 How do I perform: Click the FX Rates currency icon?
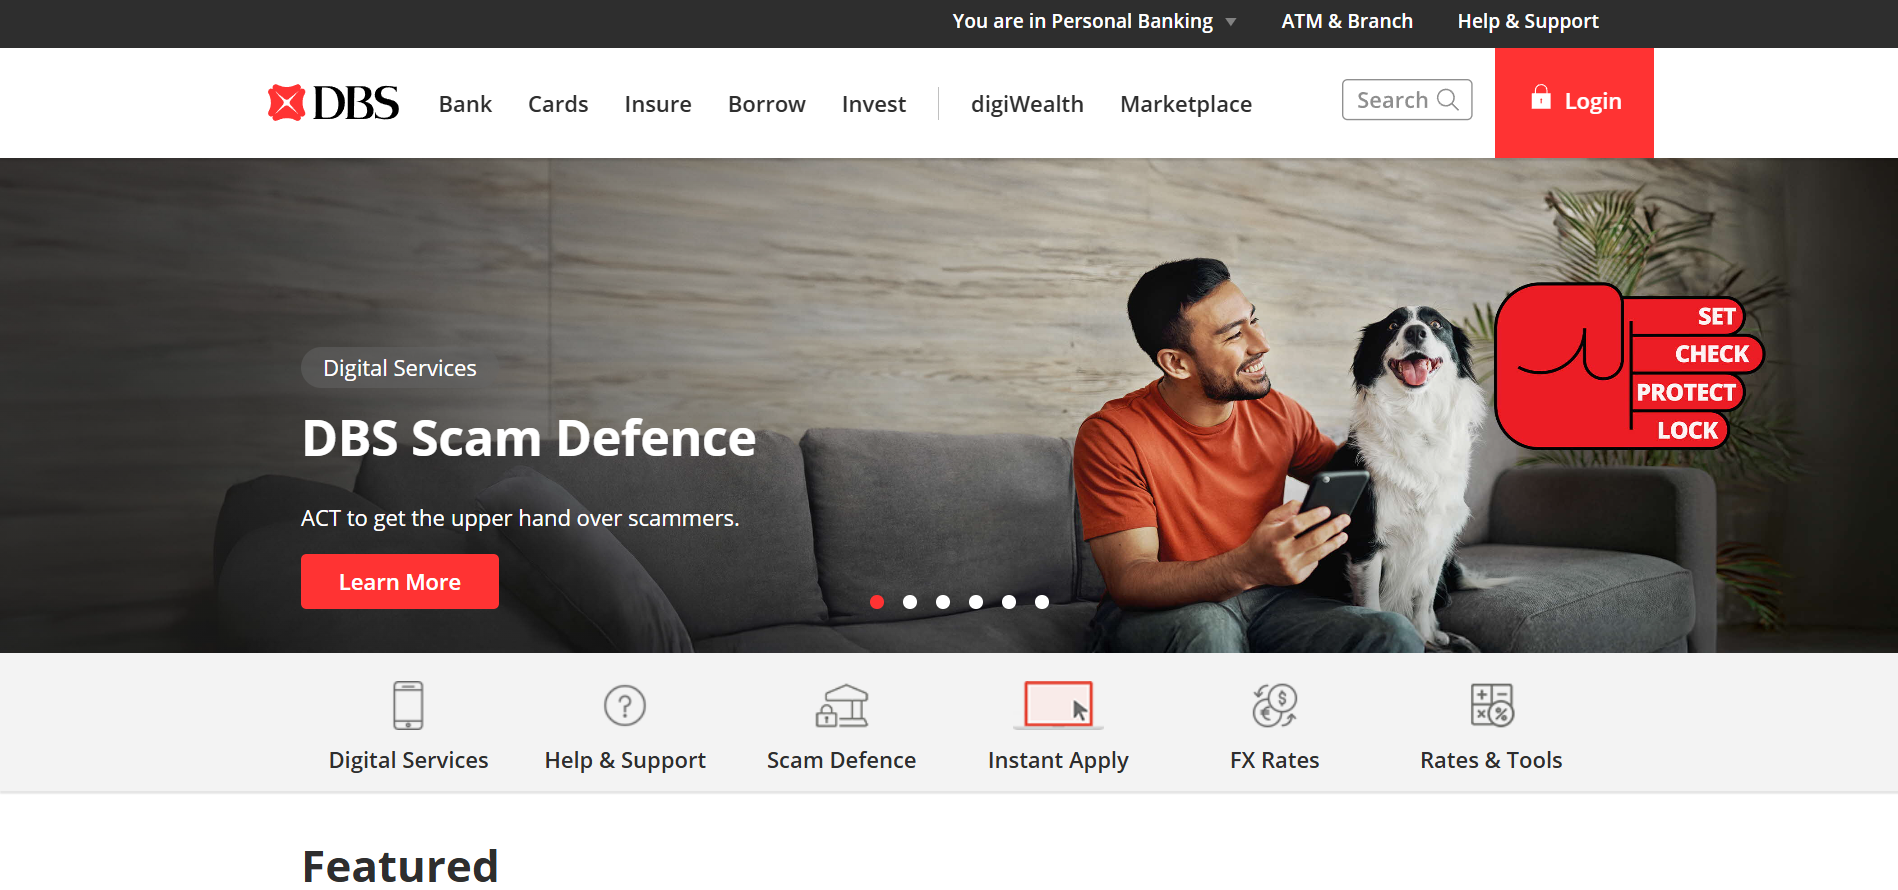point(1275,705)
